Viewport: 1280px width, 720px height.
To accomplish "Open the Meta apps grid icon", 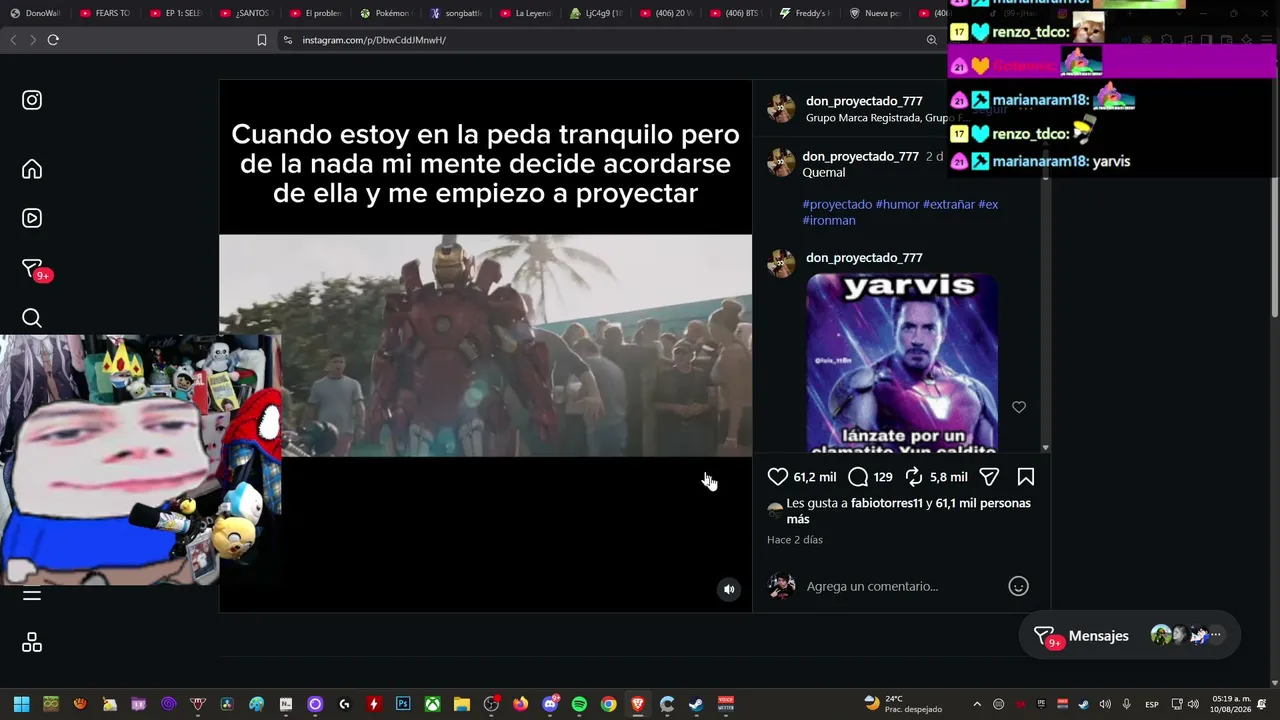I will click(x=32, y=642).
